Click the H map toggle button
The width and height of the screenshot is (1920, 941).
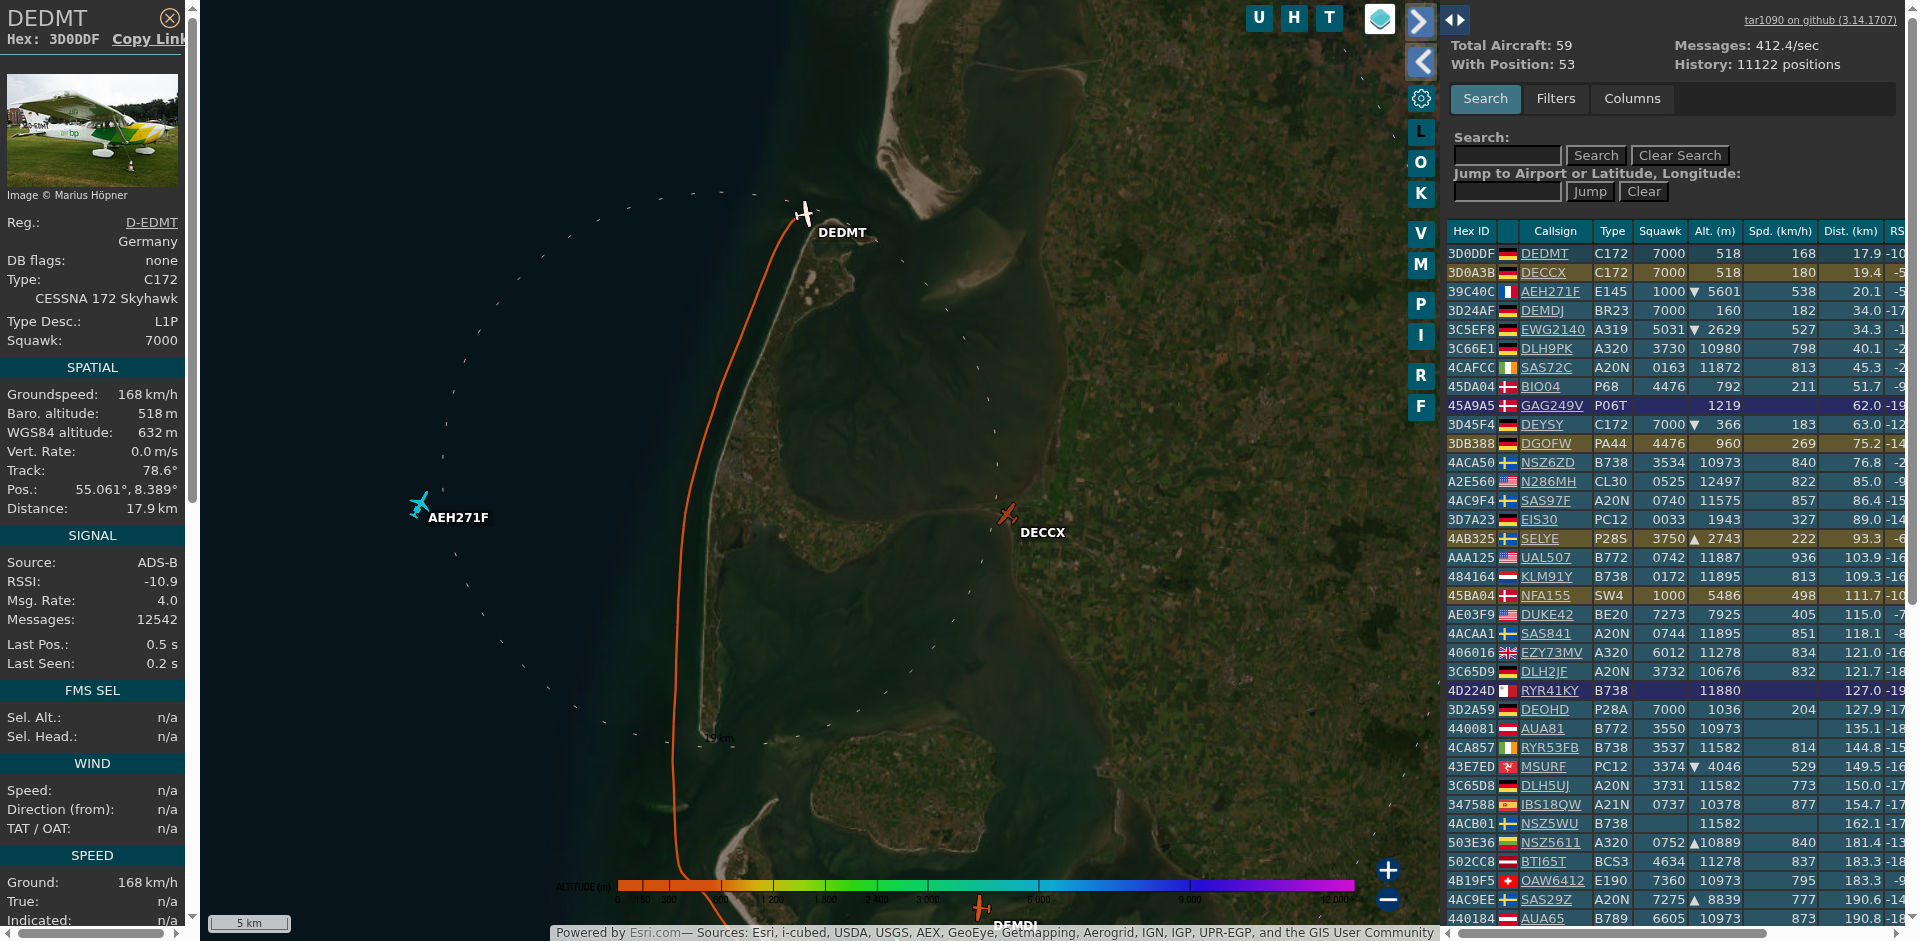1294,18
